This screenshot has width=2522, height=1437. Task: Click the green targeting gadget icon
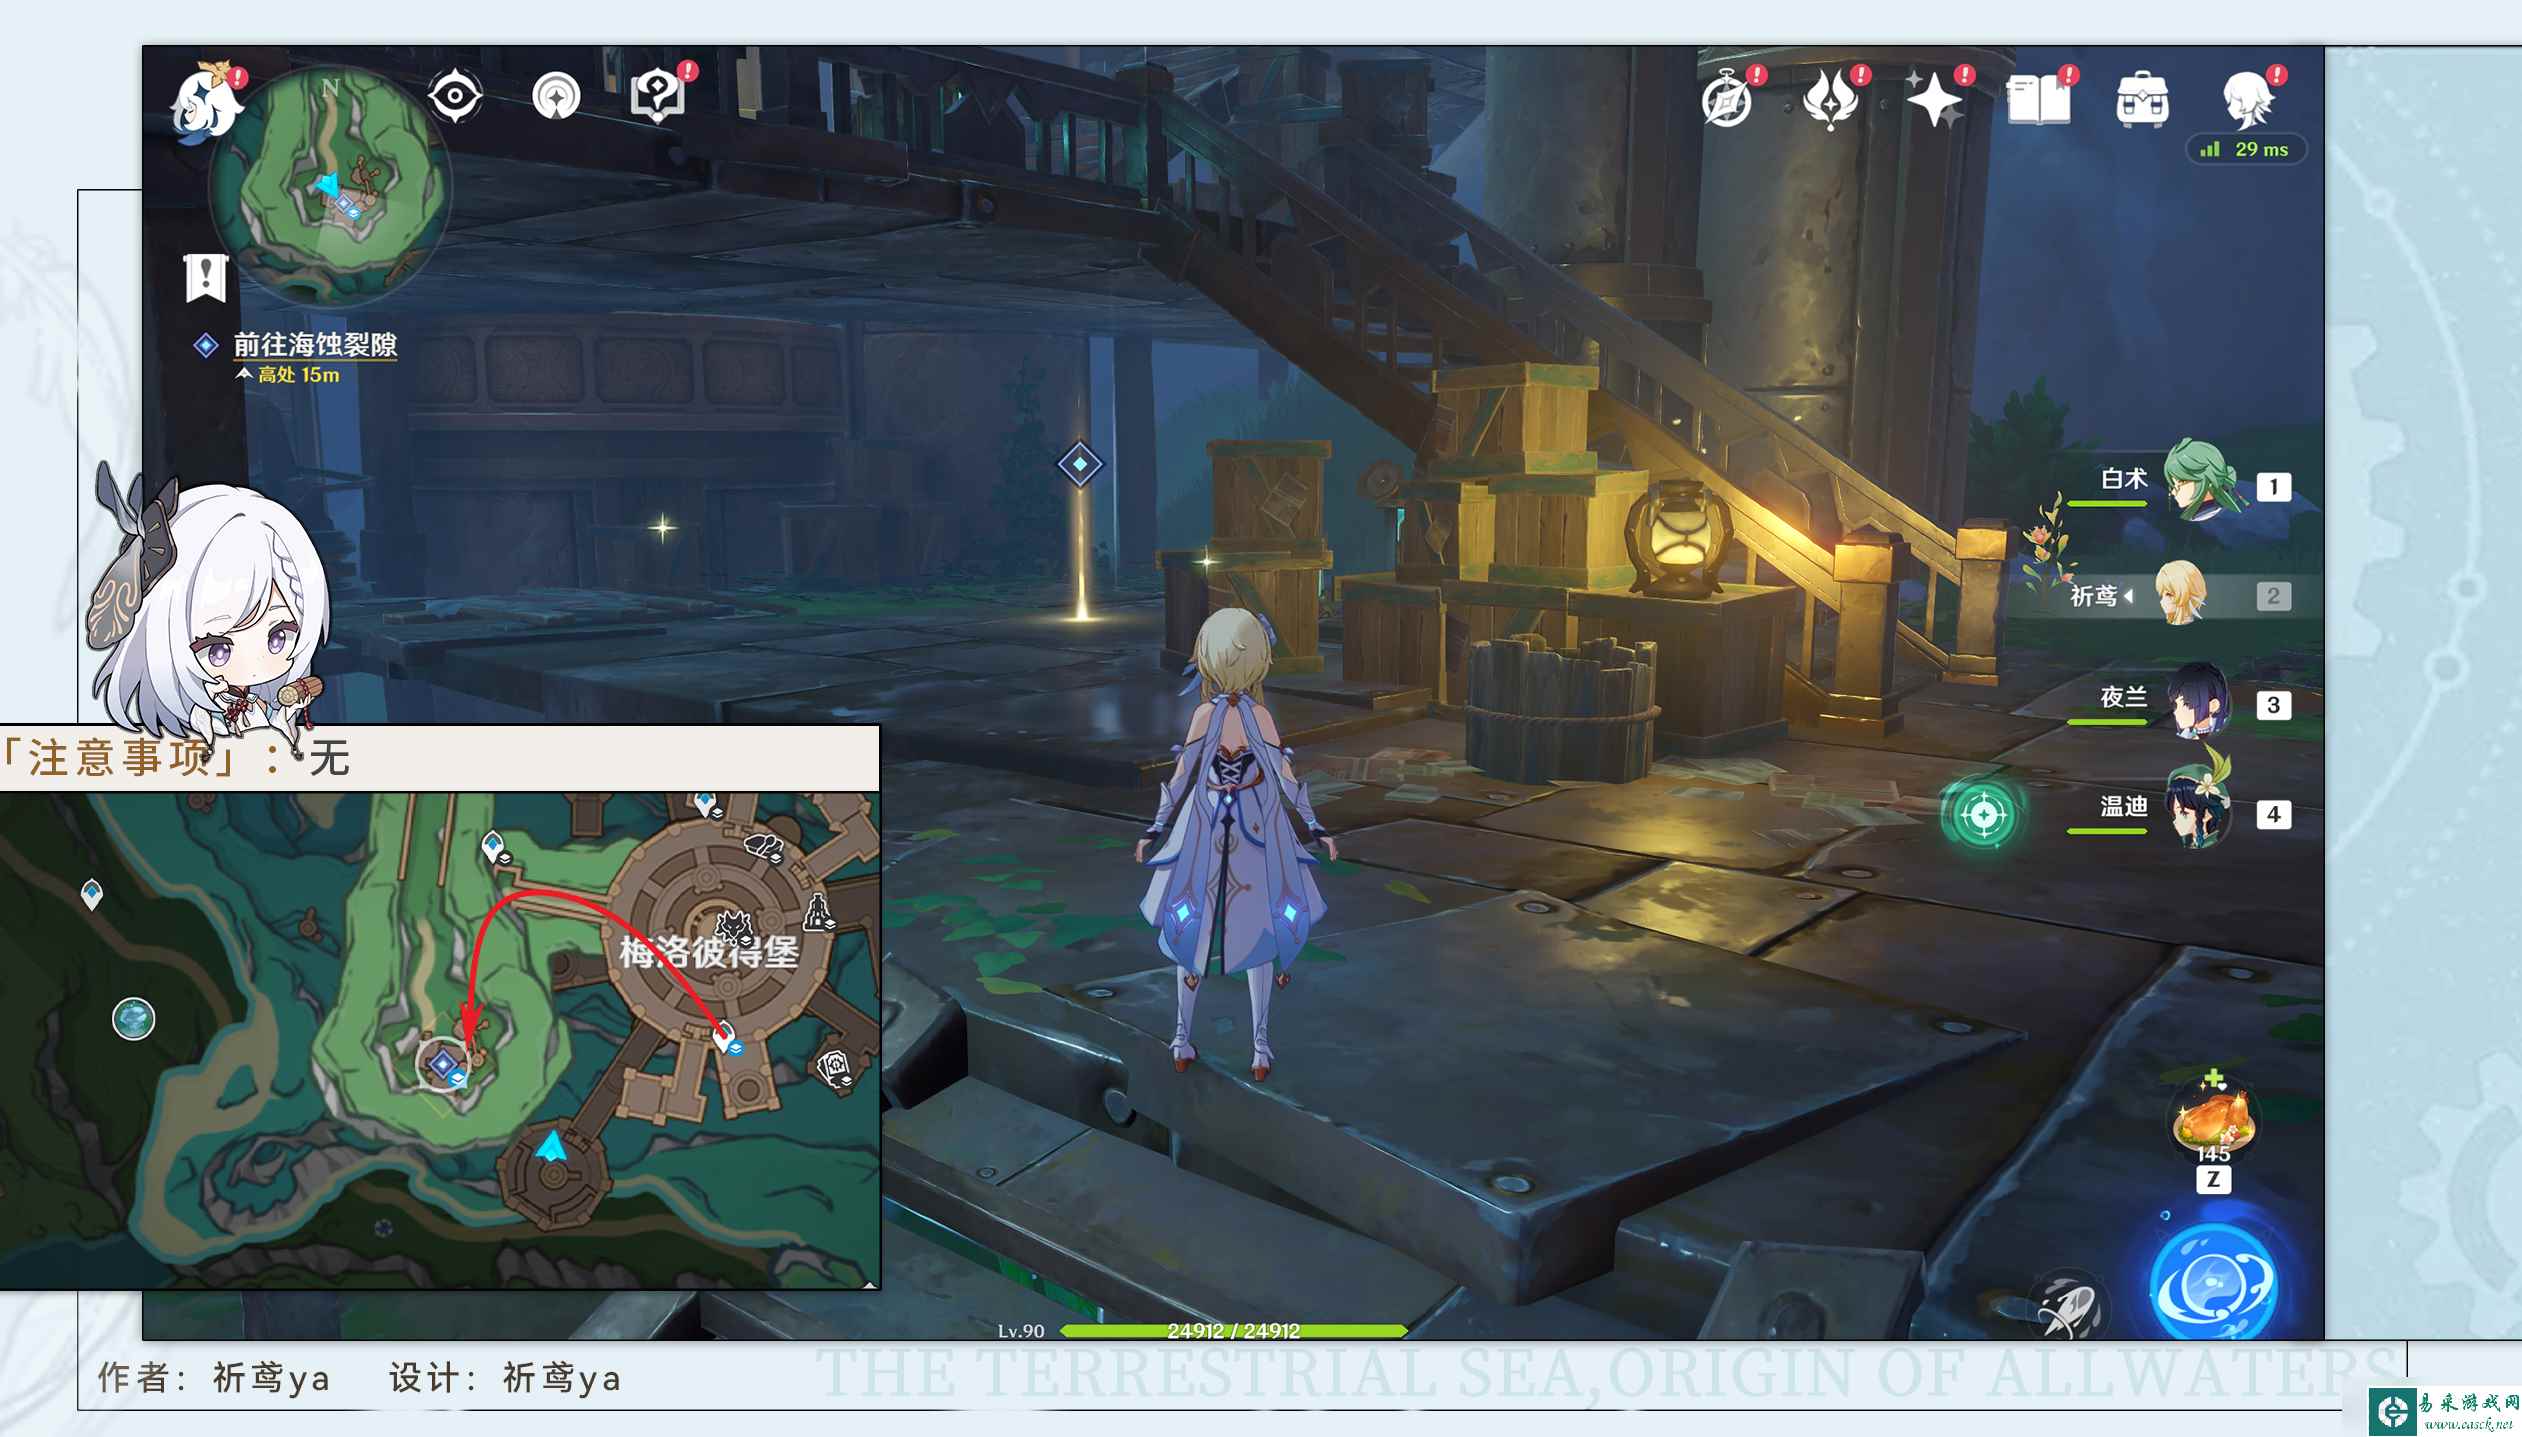[x=1985, y=815]
